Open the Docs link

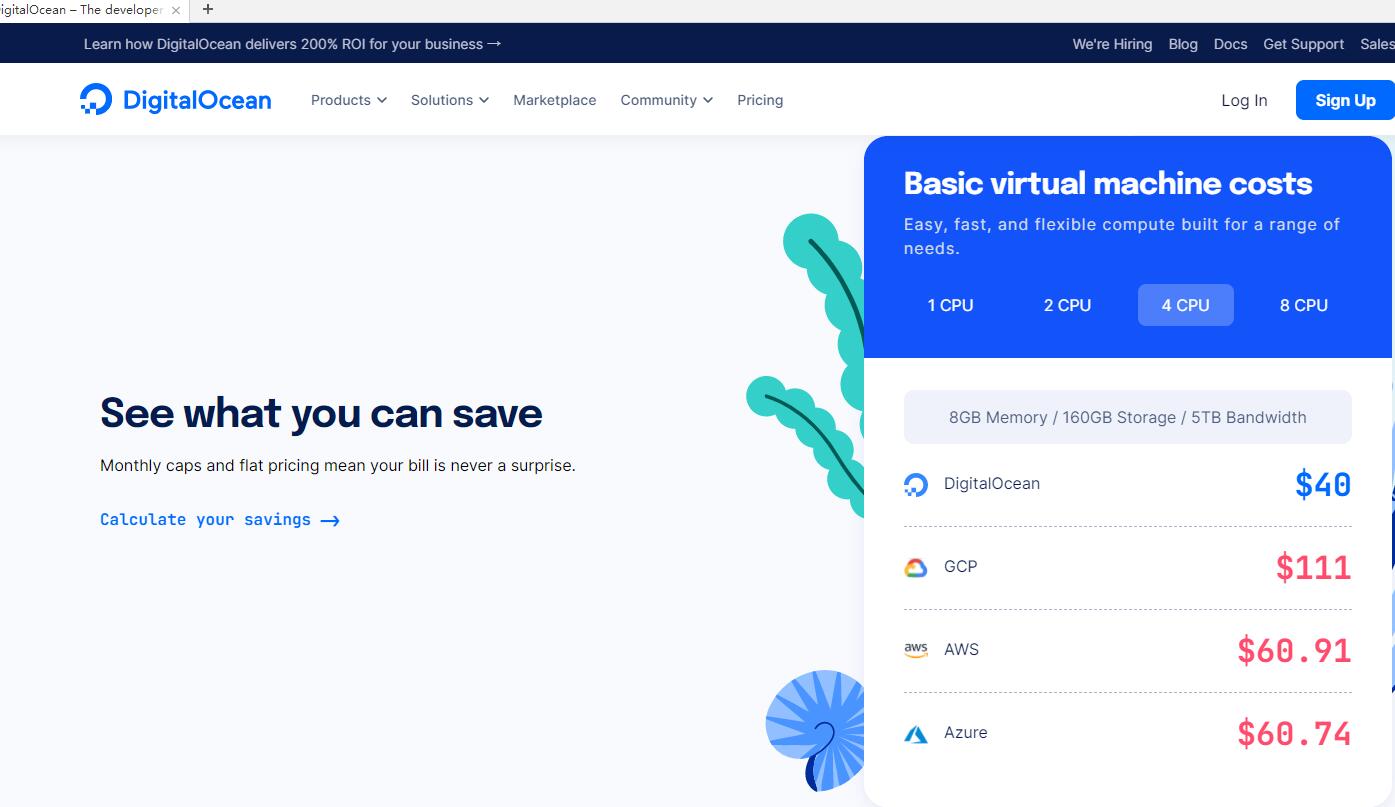(x=1230, y=44)
